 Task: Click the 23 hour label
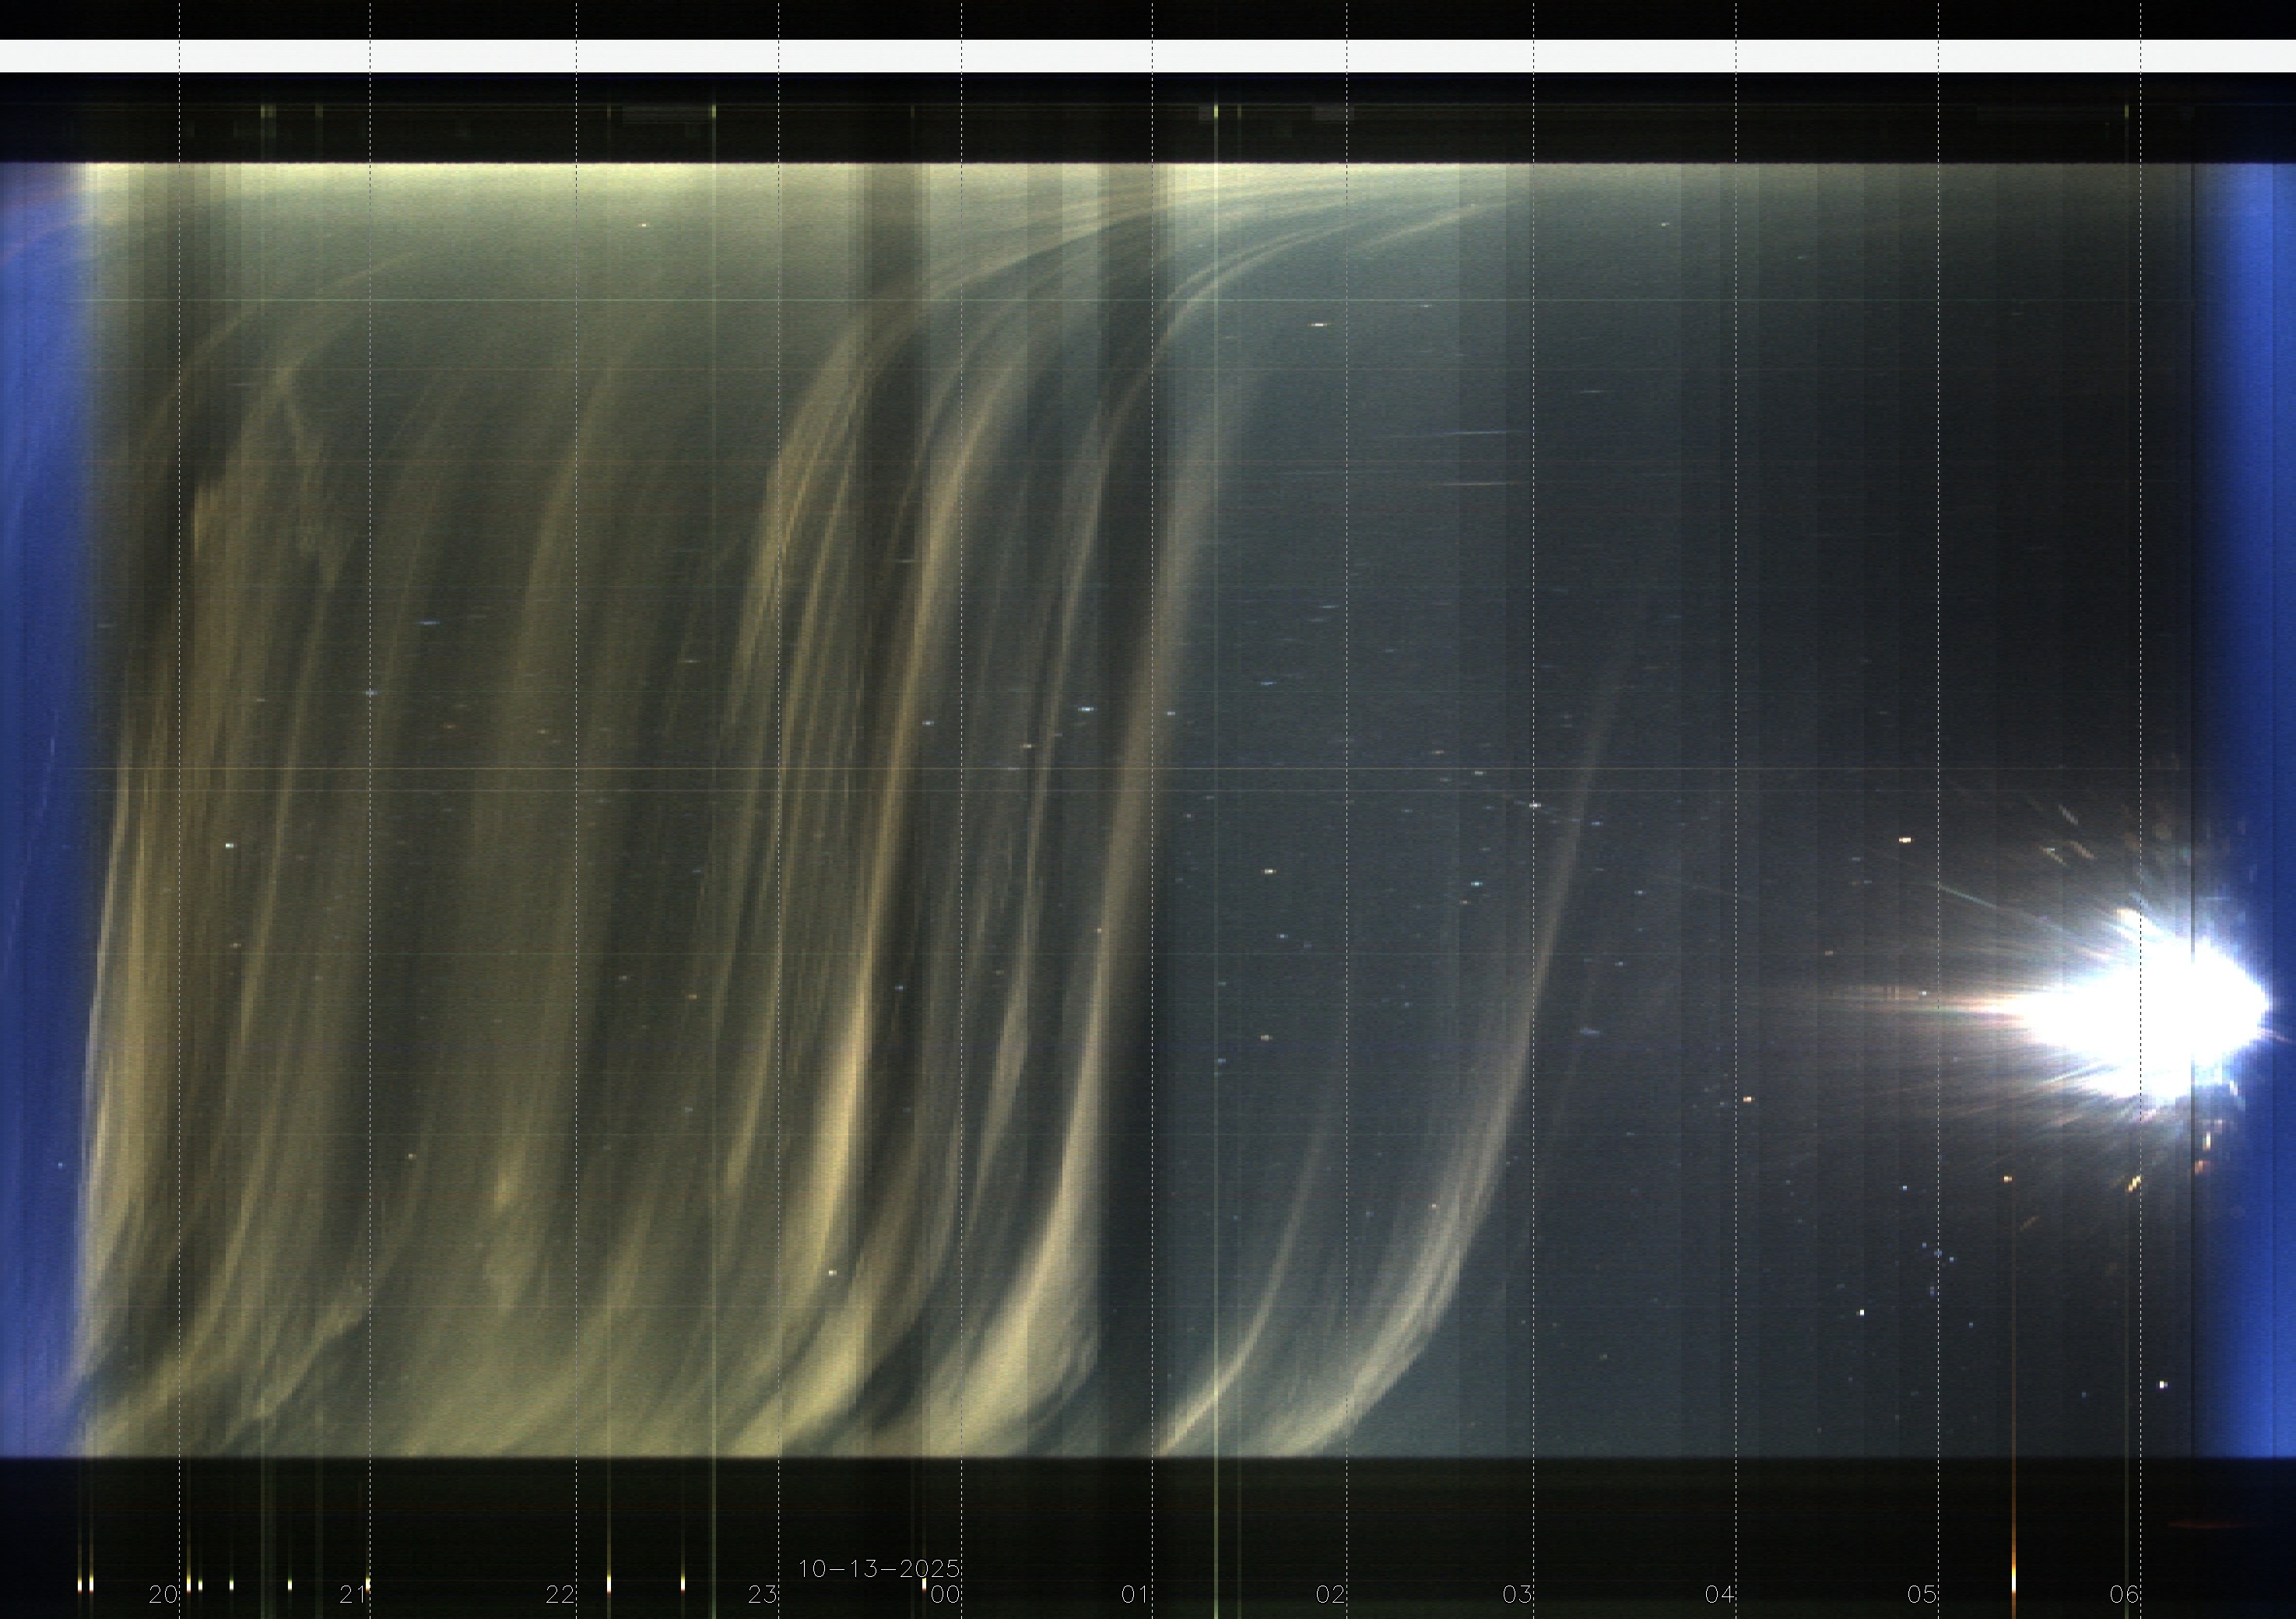[762, 1594]
